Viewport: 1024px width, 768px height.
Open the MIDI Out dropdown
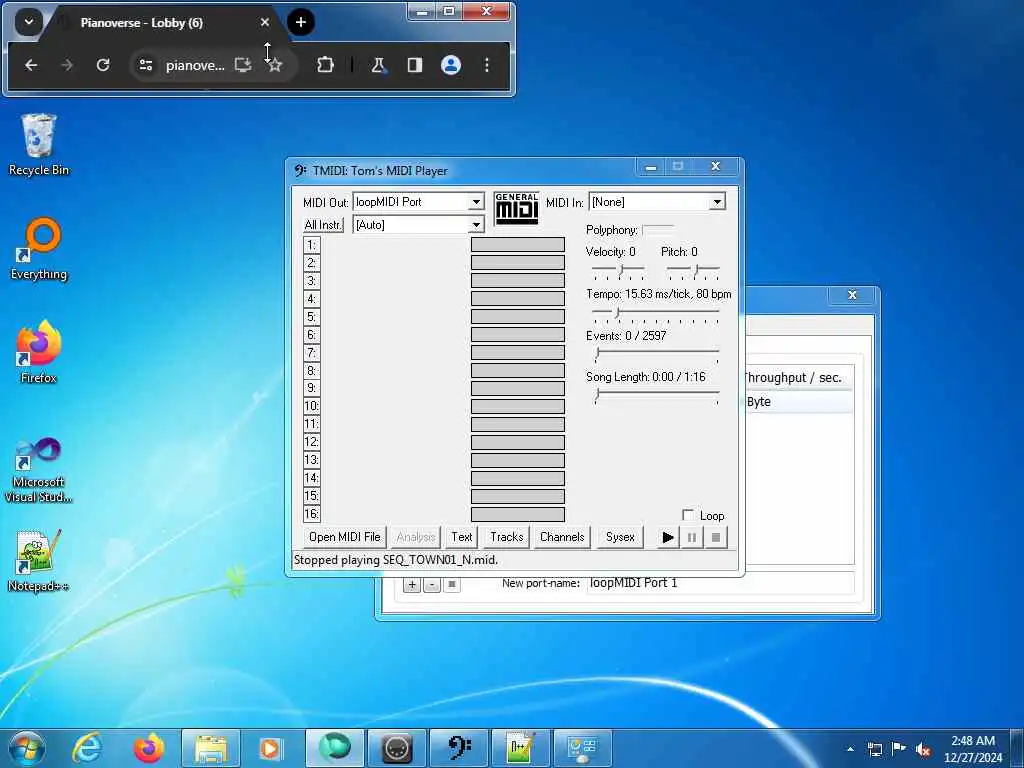coord(476,202)
